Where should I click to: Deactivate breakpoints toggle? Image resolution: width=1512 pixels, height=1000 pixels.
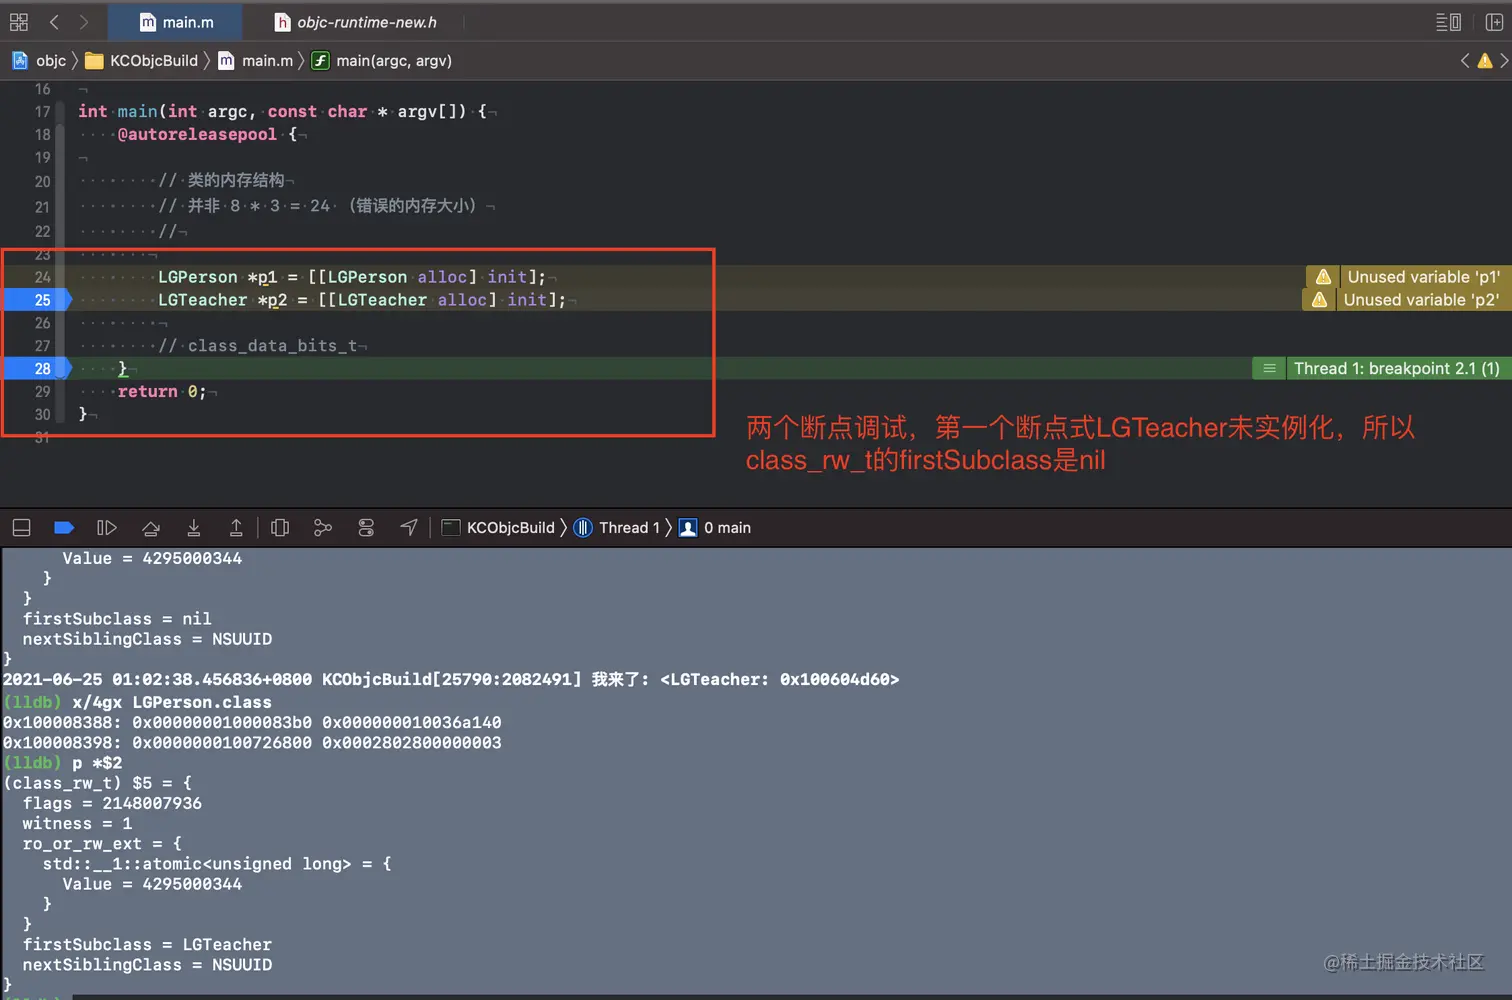(x=64, y=527)
